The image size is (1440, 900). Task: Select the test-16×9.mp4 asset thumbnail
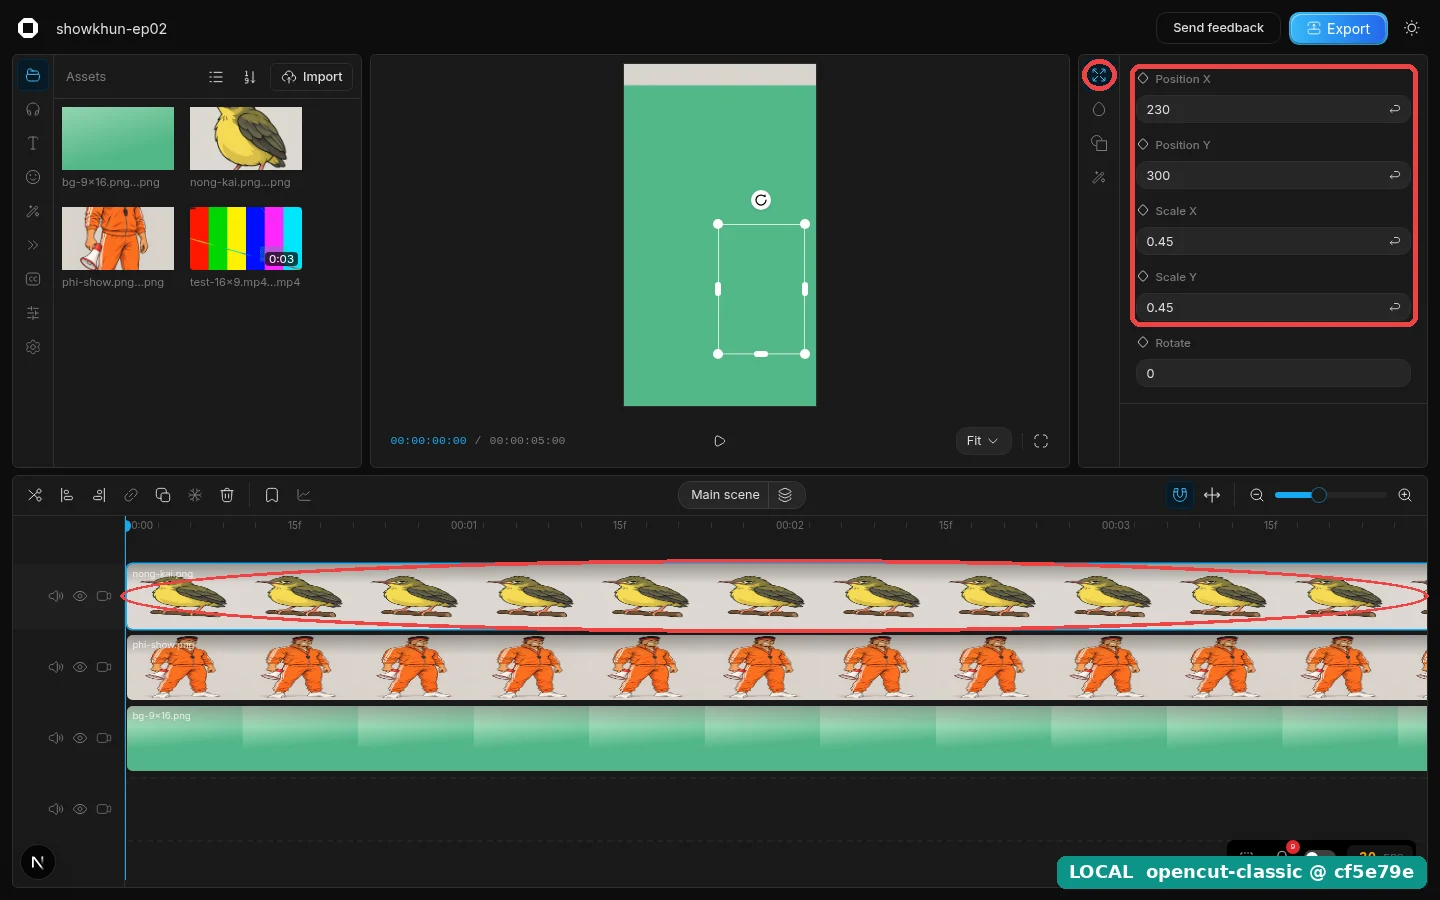click(x=246, y=238)
